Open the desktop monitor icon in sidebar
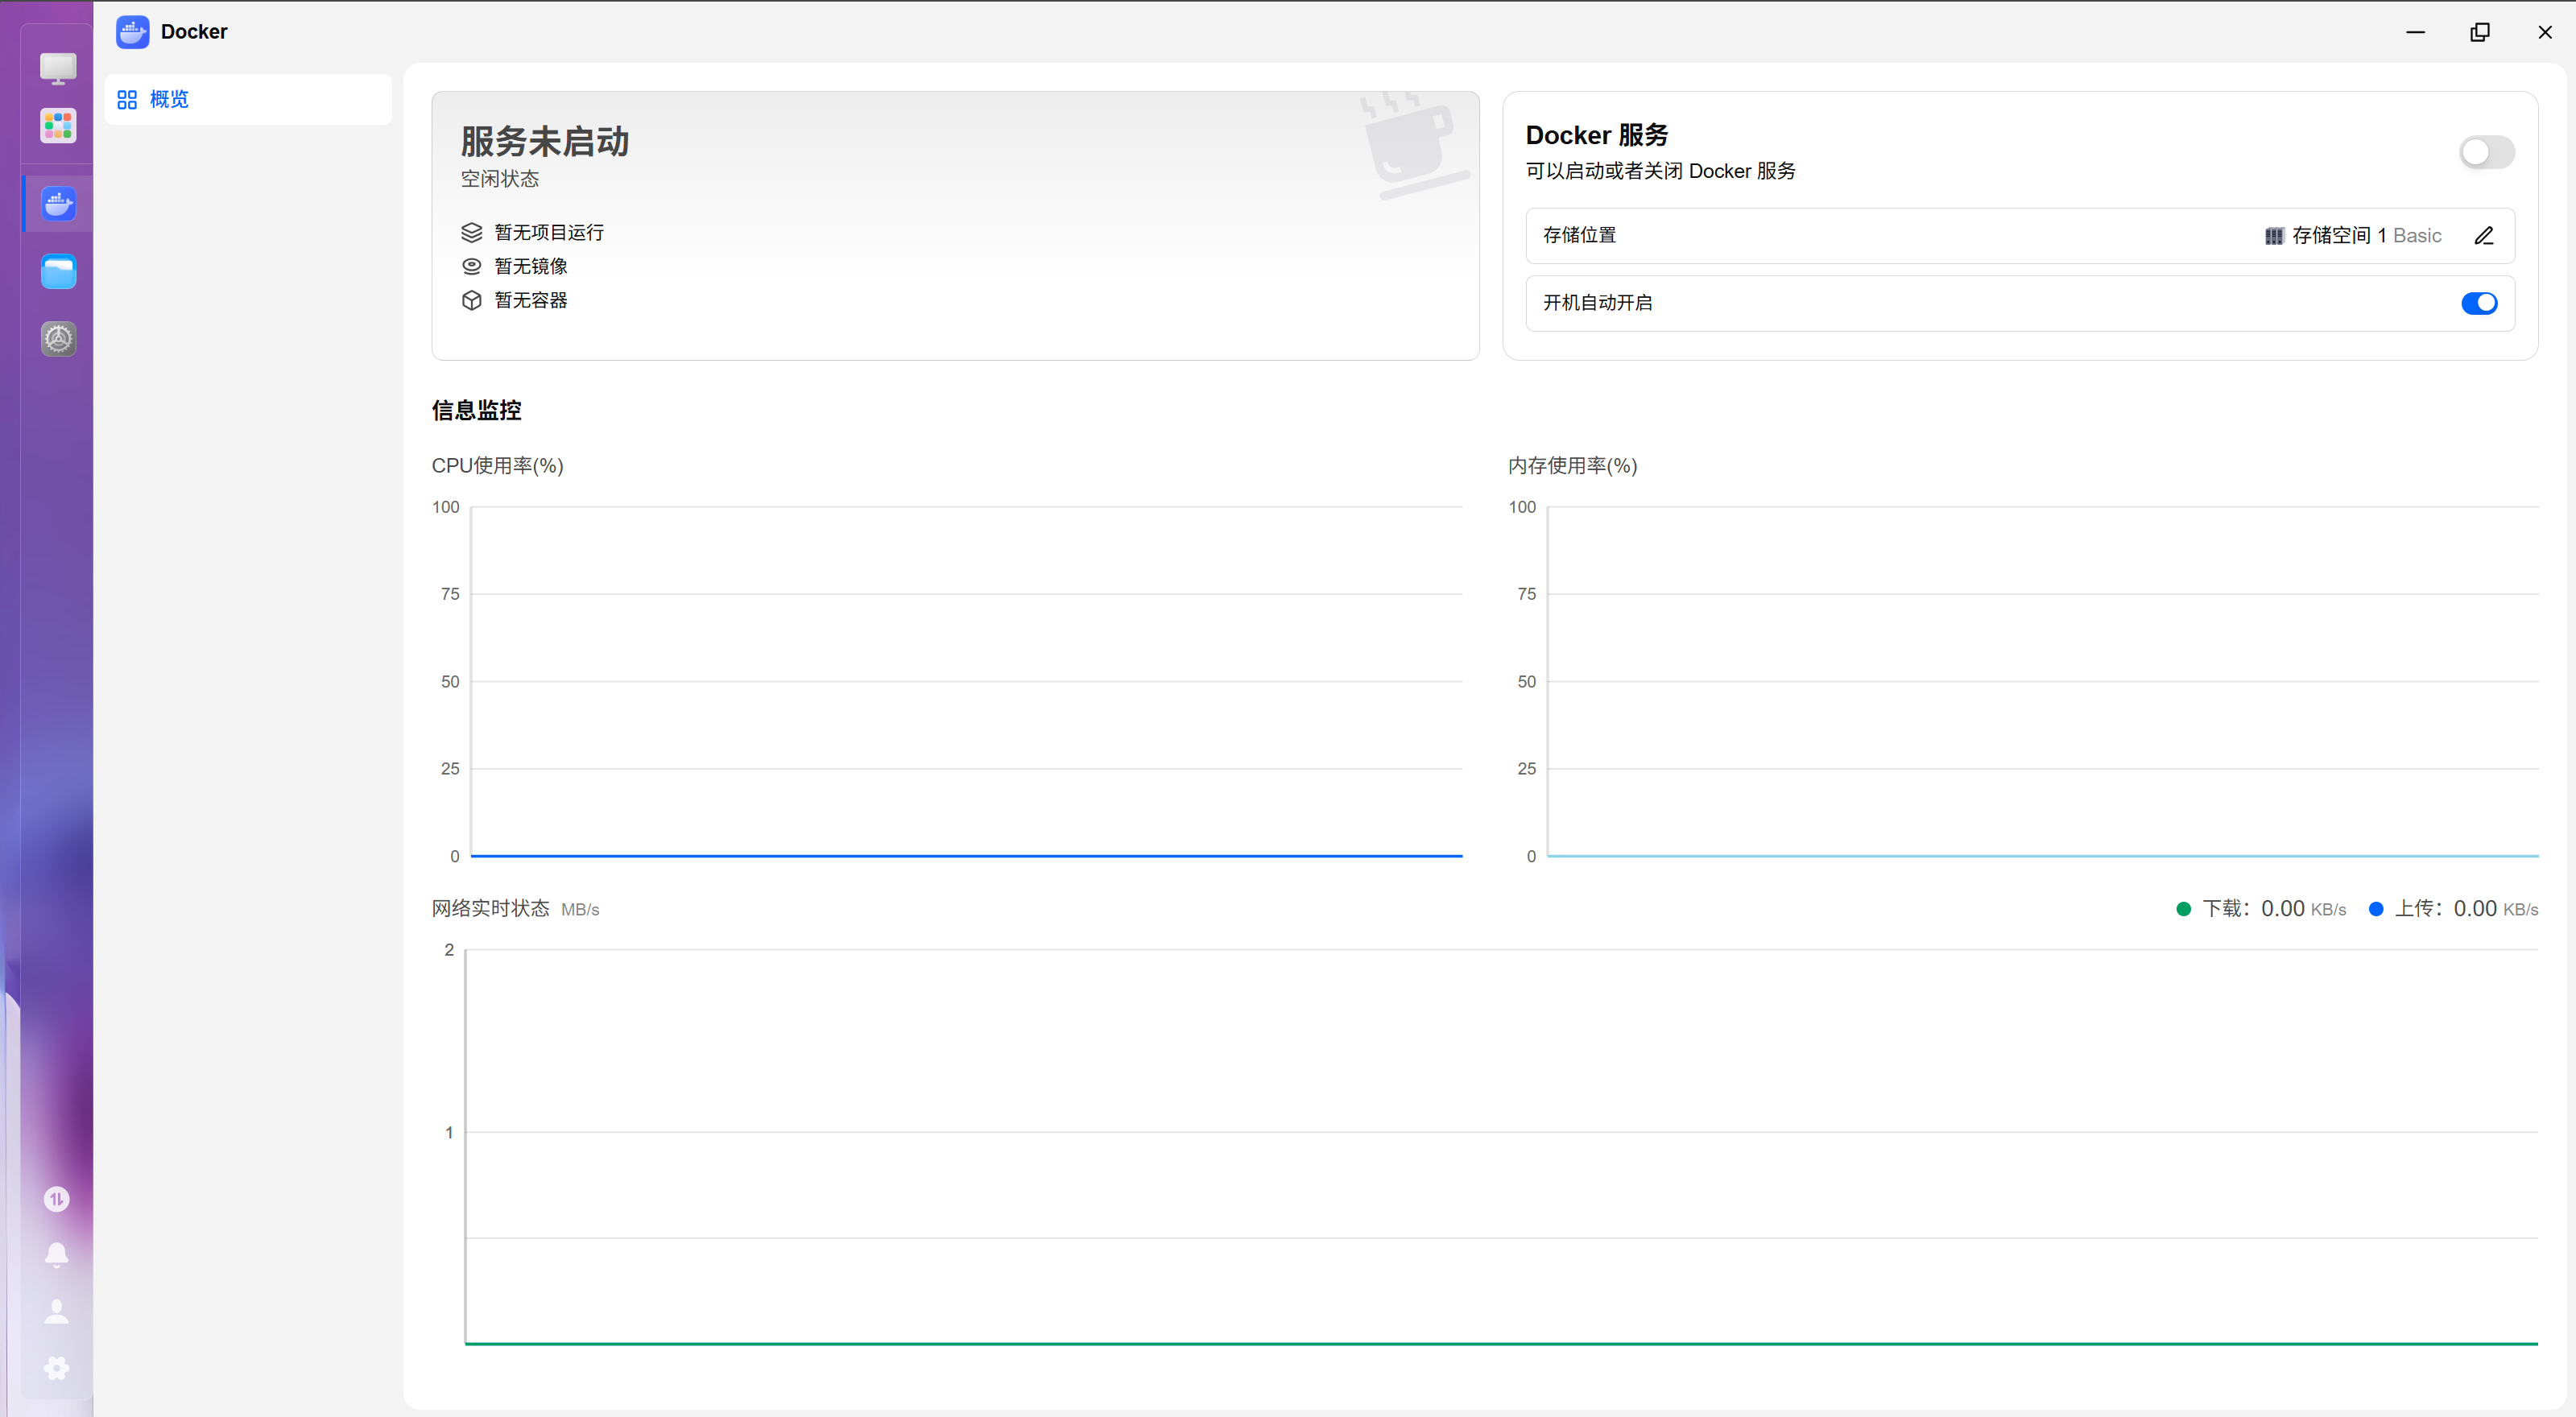Viewport: 2576px width, 1417px height. [x=58, y=69]
